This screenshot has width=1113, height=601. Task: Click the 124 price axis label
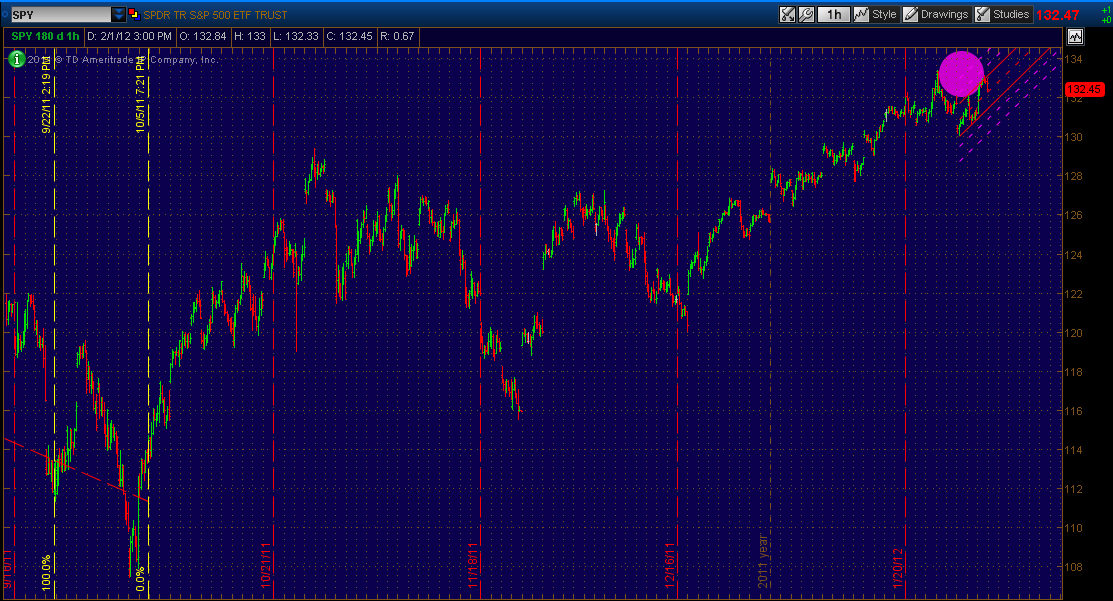[x=1075, y=255]
